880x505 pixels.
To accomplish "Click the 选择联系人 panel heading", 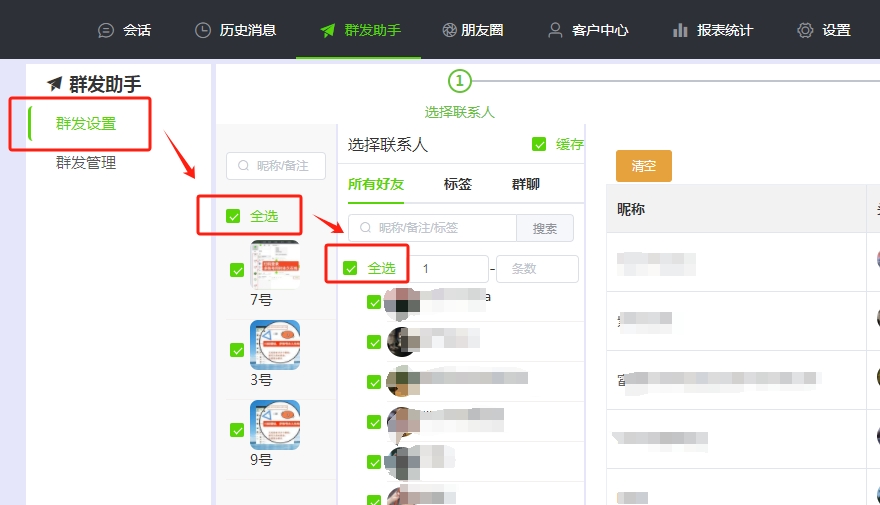I will (388, 145).
